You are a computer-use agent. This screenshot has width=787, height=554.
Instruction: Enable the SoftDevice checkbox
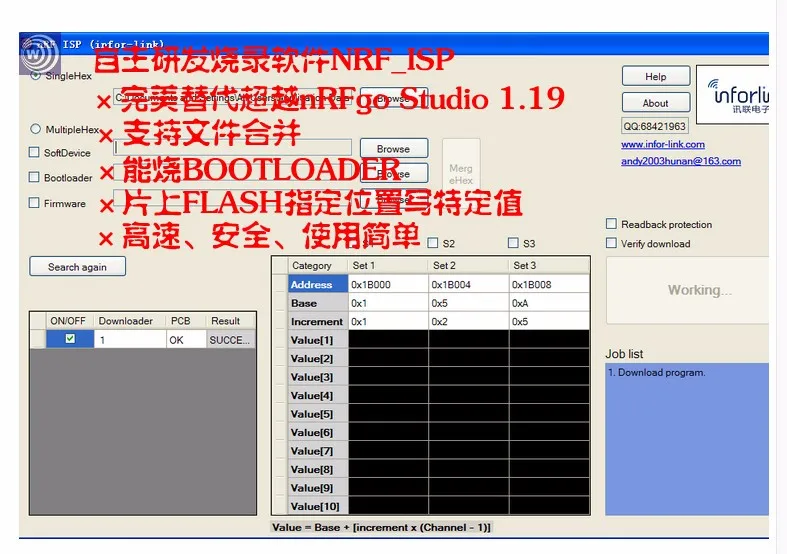pos(34,152)
